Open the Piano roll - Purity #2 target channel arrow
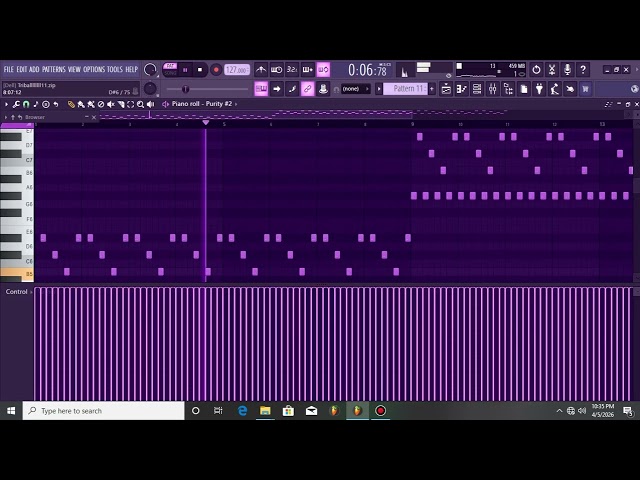The image size is (640, 480). pos(236,104)
